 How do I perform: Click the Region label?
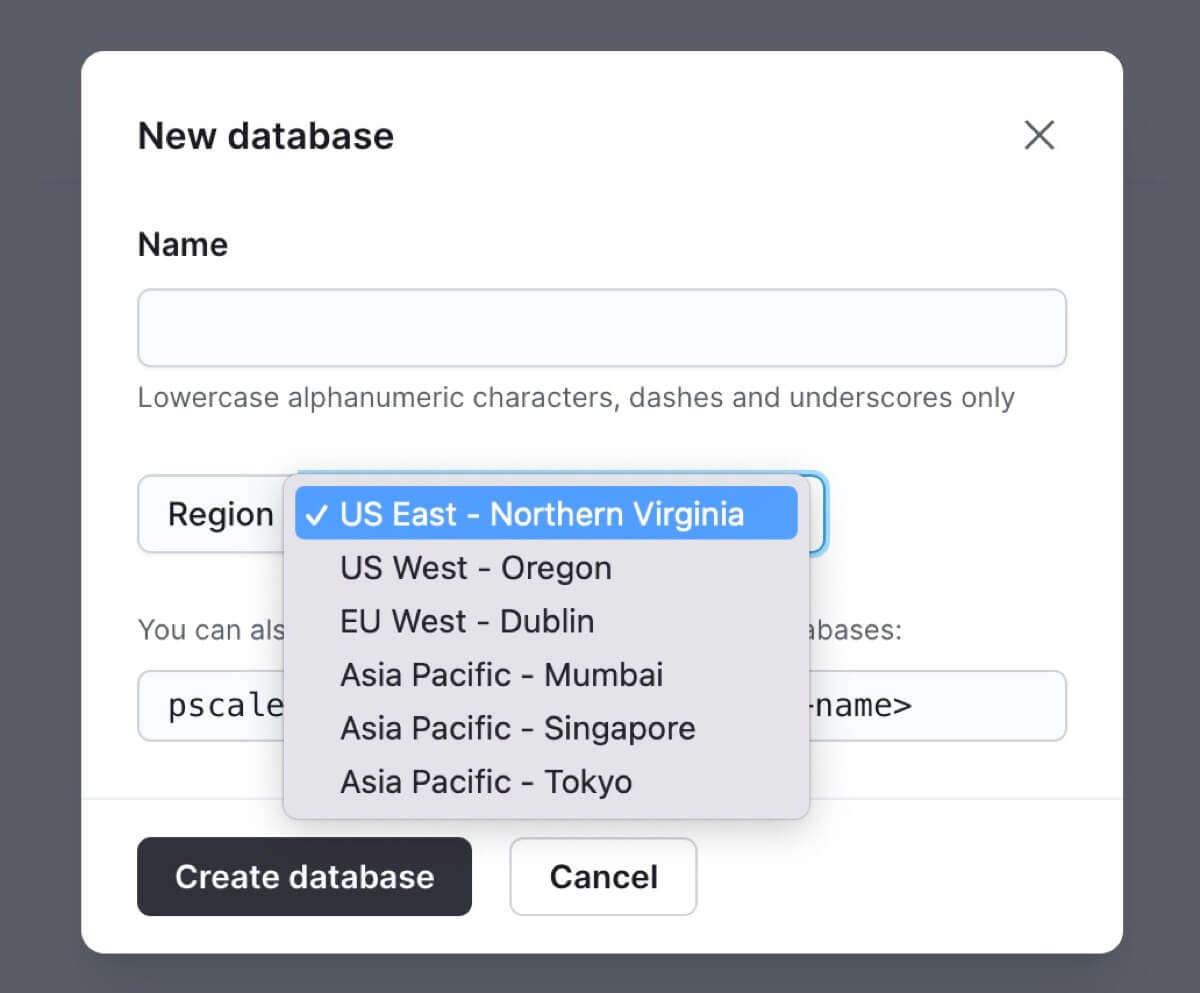(220, 514)
